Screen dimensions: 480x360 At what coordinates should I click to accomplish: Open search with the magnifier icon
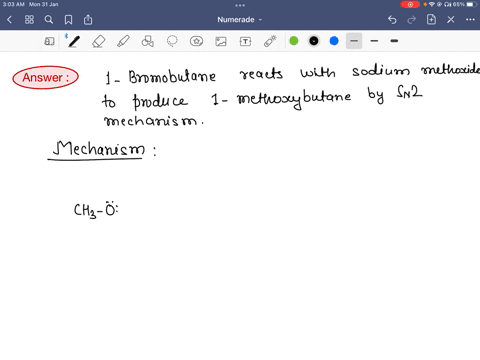[x=49, y=20]
